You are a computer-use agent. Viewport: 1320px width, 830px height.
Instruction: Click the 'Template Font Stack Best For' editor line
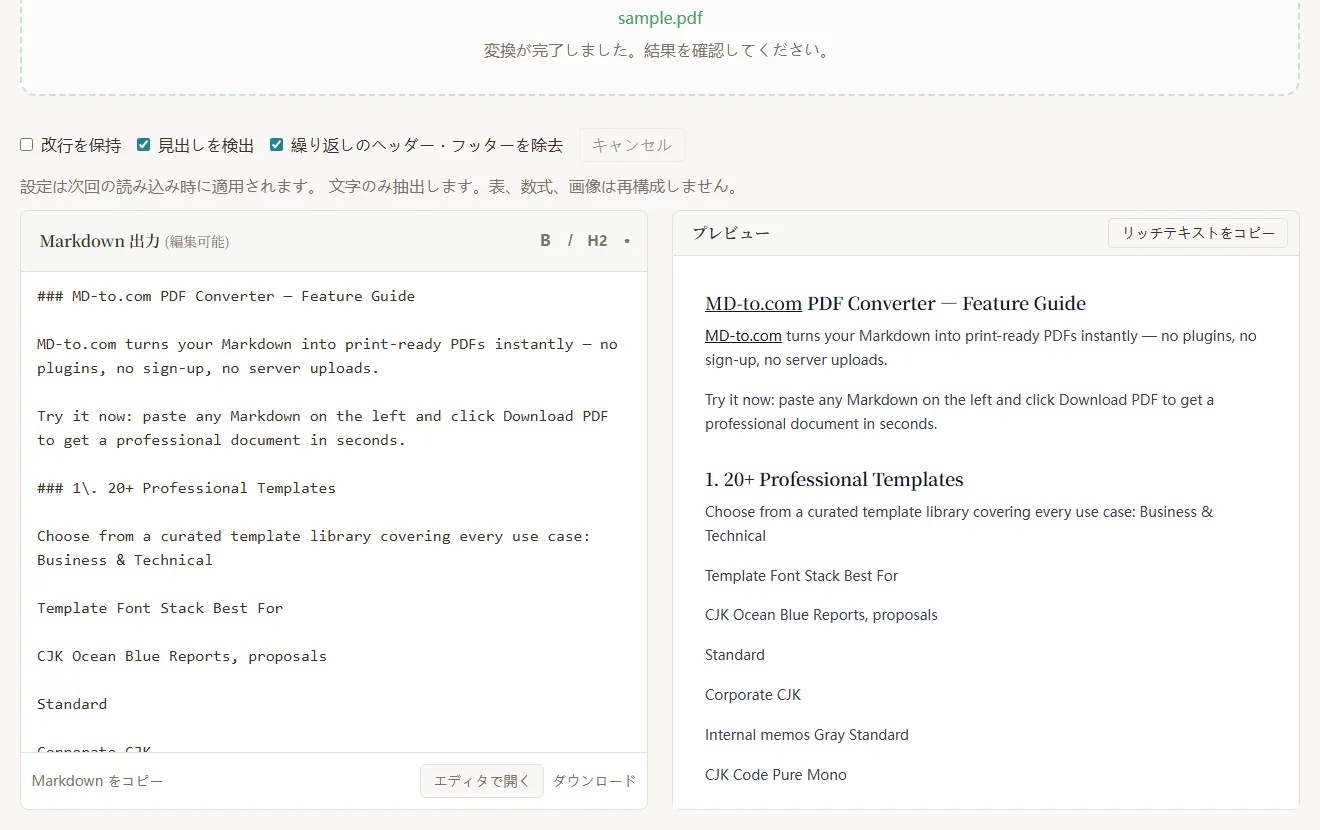(x=160, y=608)
